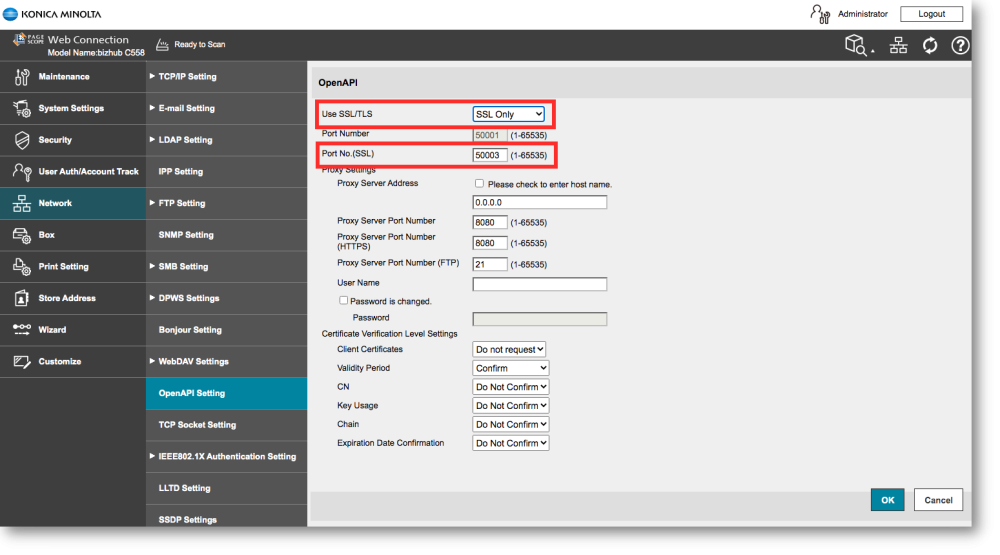Click the User Name input field
This screenshot has height=555, width=1000.
point(540,284)
